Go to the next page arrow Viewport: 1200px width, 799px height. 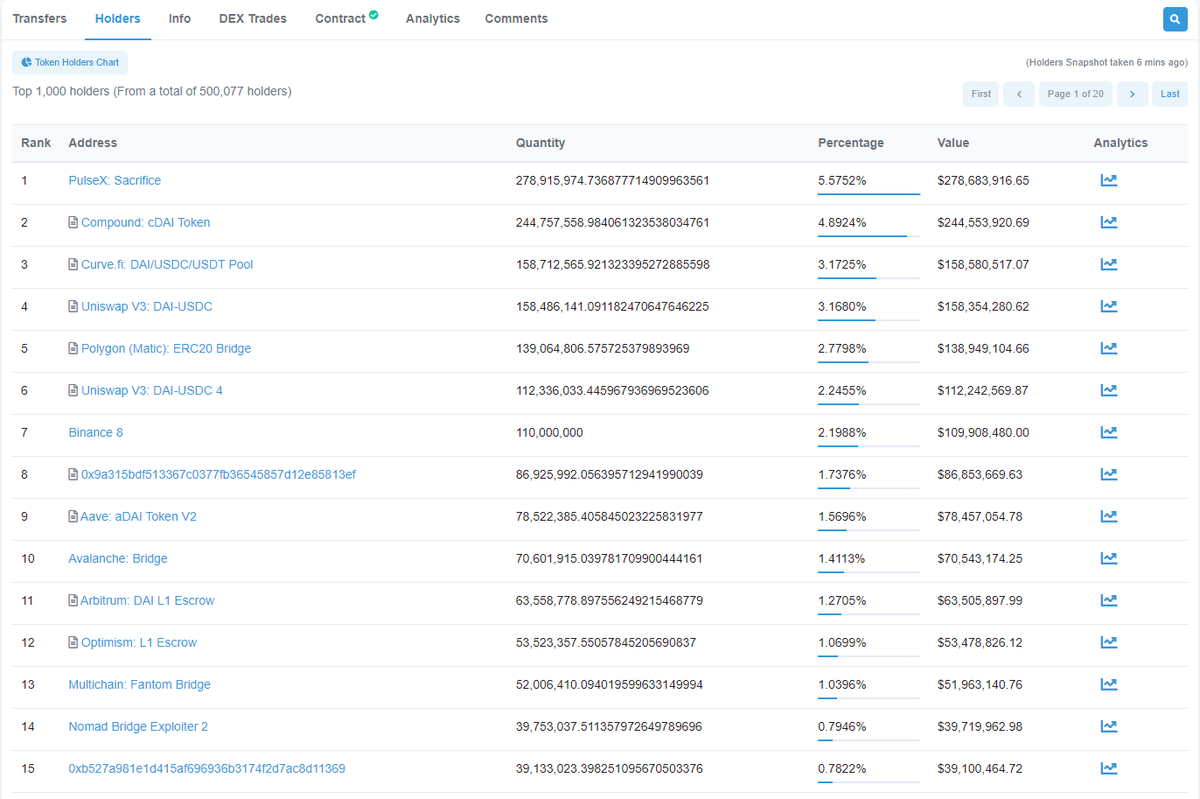(1132, 94)
